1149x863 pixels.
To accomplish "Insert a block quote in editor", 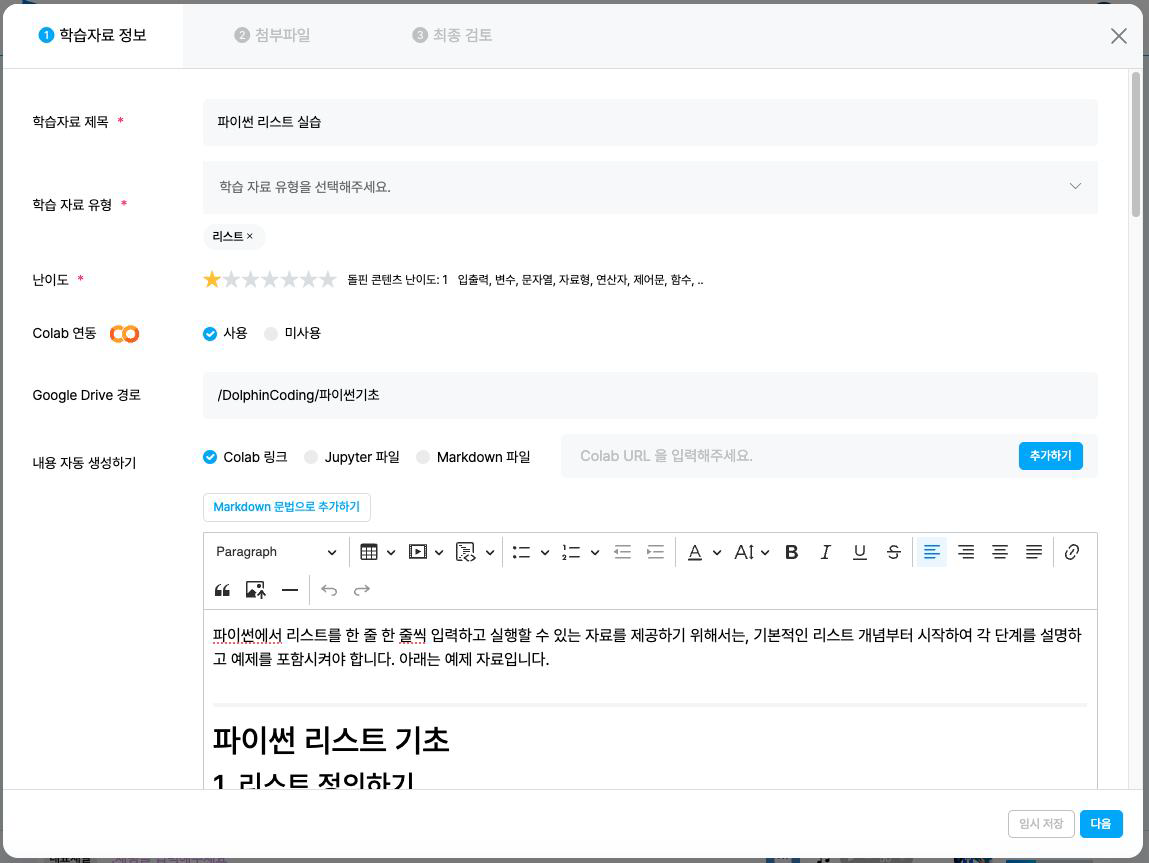I will (x=222, y=590).
